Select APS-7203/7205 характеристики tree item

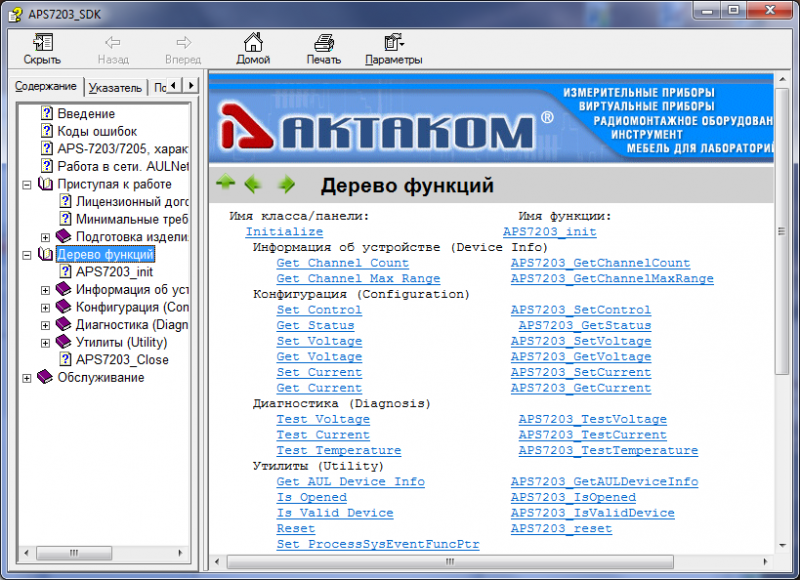click(x=122, y=148)
